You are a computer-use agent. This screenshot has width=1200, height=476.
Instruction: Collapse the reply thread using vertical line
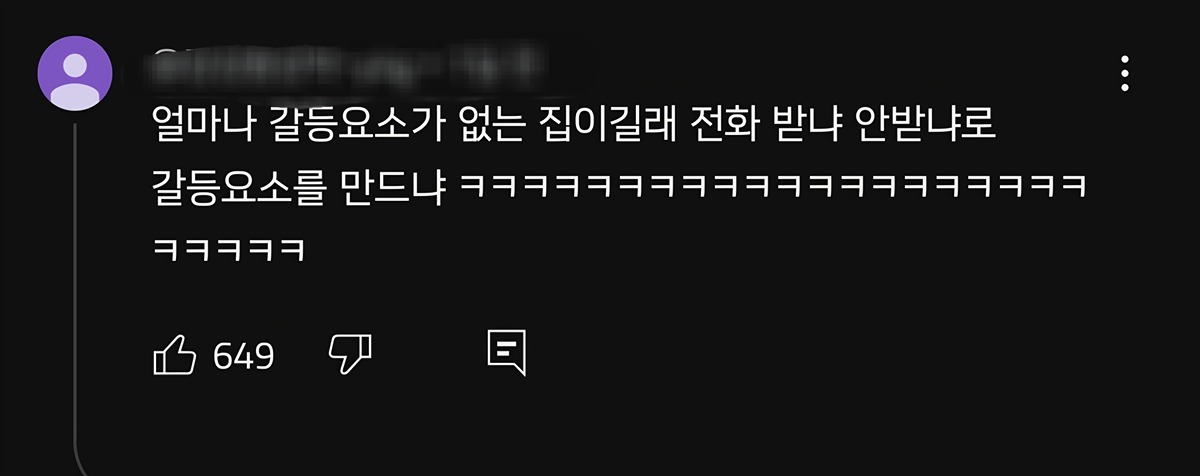75,290
